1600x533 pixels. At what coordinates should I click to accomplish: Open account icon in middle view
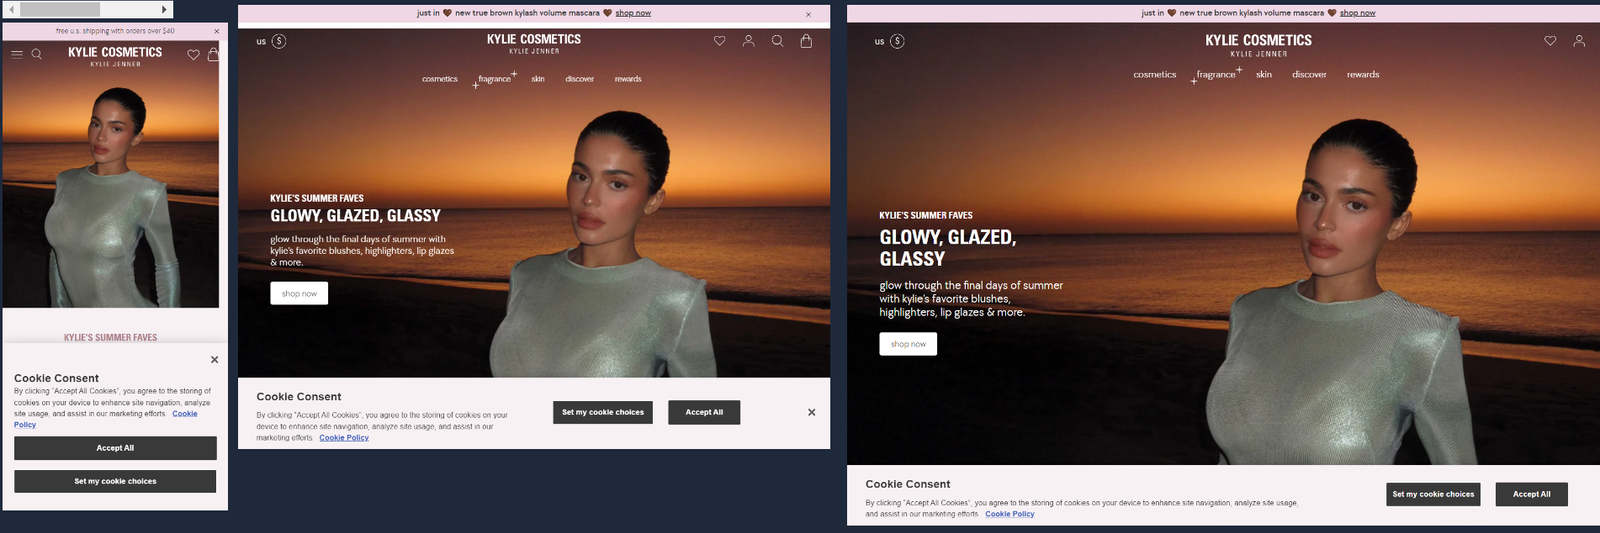[x=748, y=41]
